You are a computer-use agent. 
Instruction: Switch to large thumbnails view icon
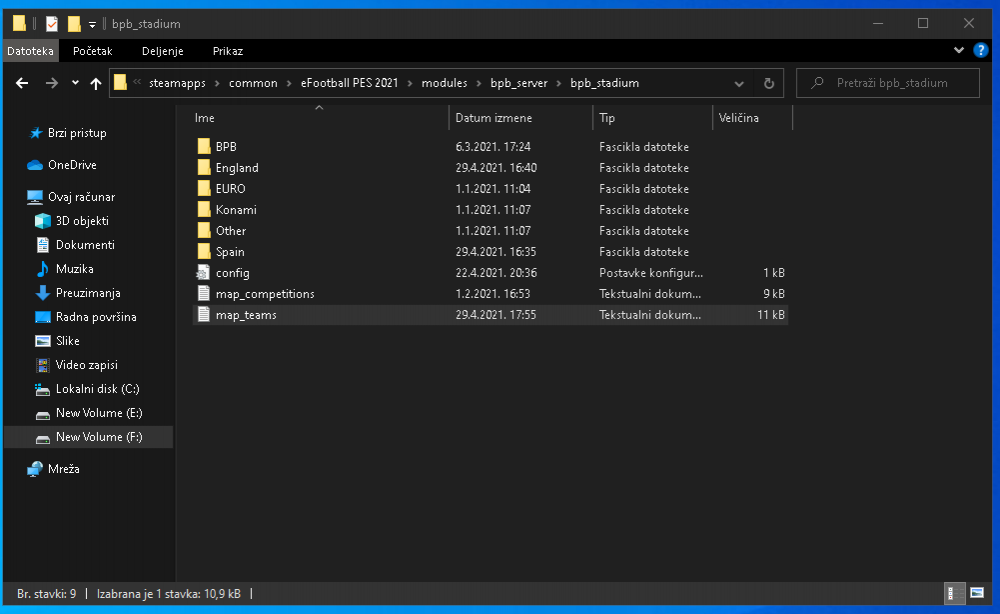click(976, 594)
